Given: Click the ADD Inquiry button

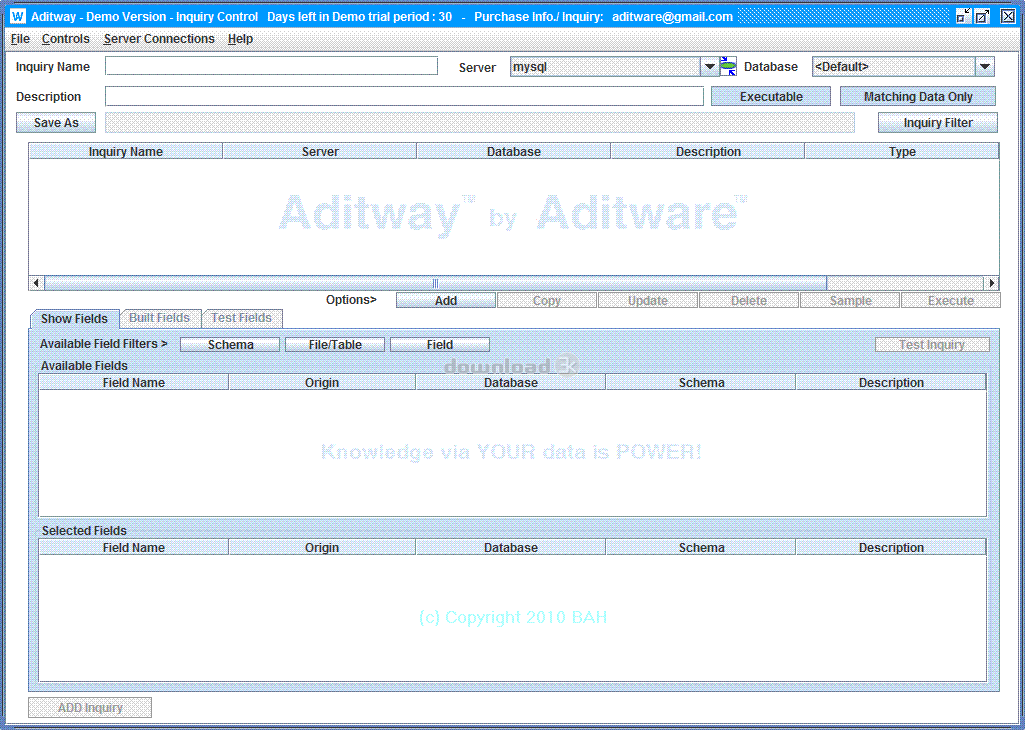Looking at the screenshot, I should click(90, 708).
